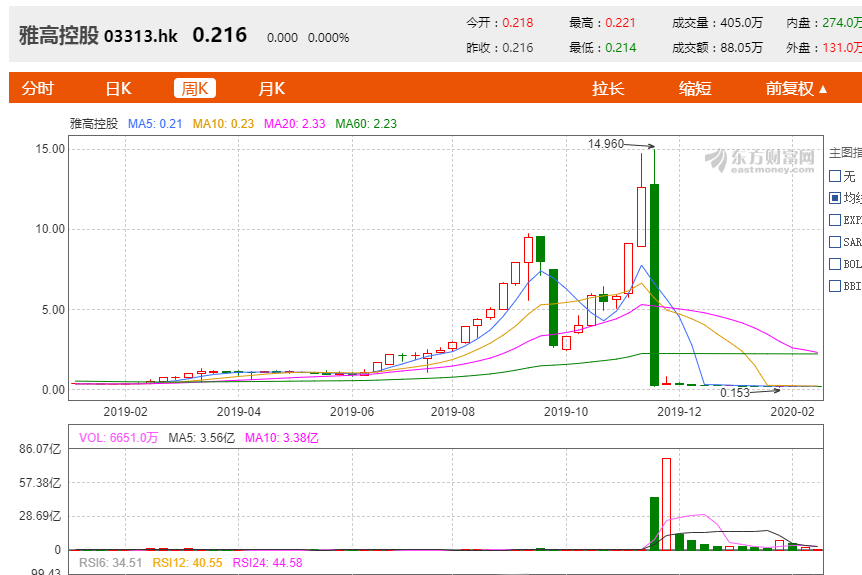
Task: Click the 昨收 value 0.216
Action: (518, 48)
